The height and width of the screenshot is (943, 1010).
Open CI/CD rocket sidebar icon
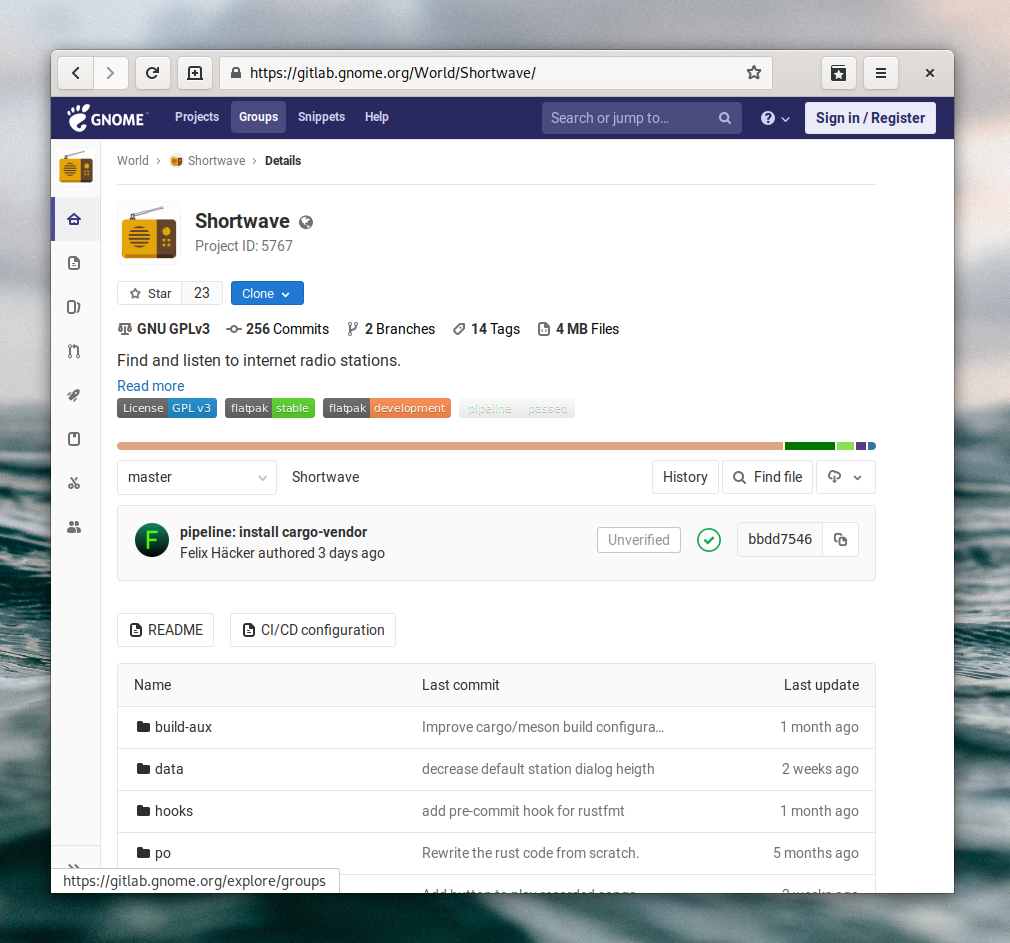point(74,395)
